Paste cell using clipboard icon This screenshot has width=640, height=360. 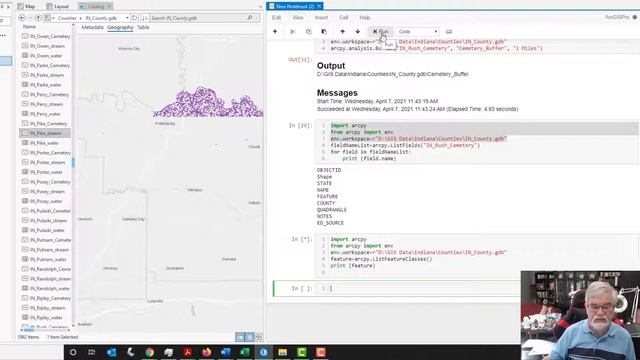tap(324, 31)
